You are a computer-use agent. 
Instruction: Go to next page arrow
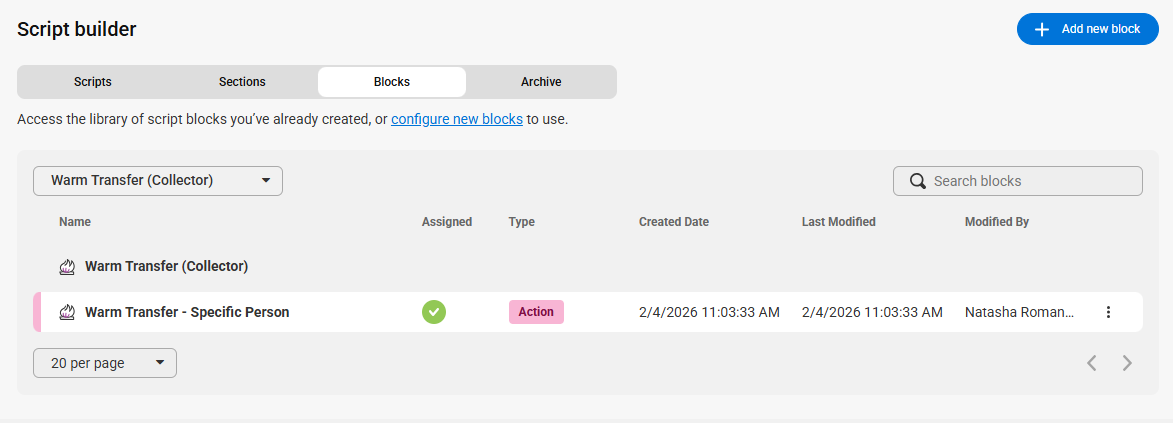(x=1127, y=363)
